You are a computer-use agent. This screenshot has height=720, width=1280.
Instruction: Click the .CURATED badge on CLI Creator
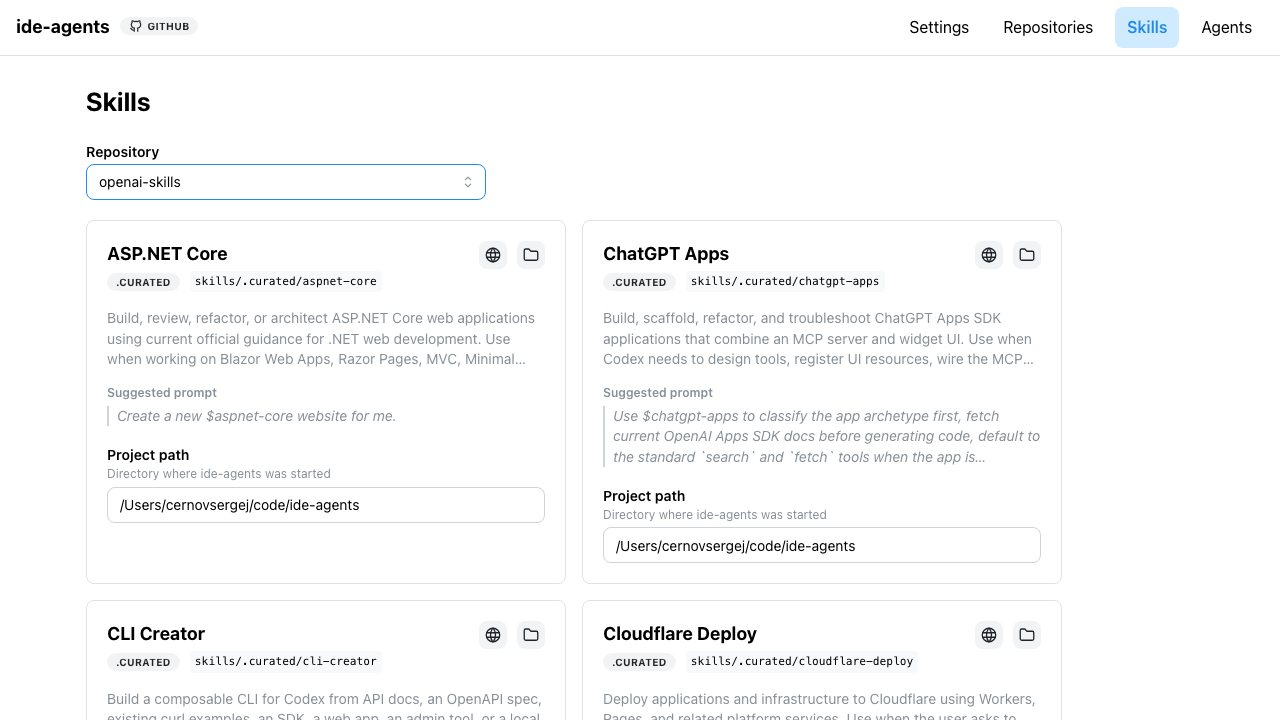tap(143, 662)
